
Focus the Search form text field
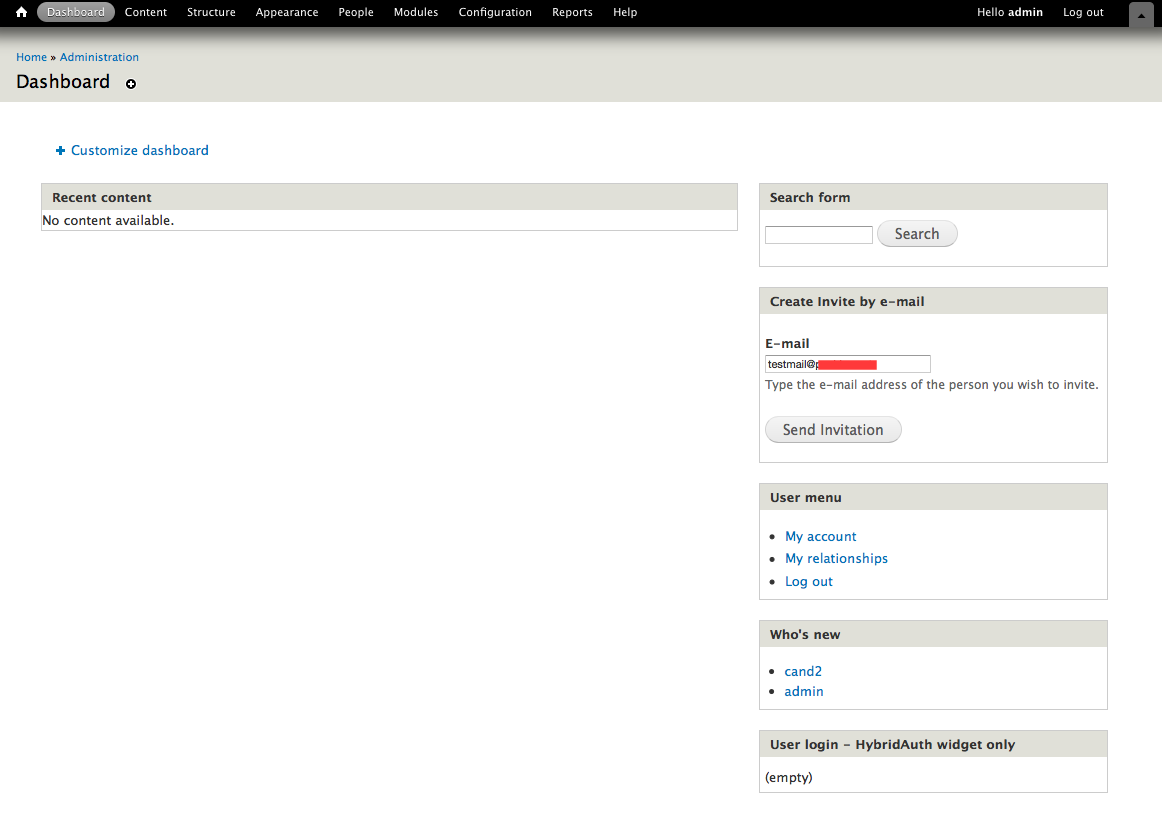tap(819, 235)
